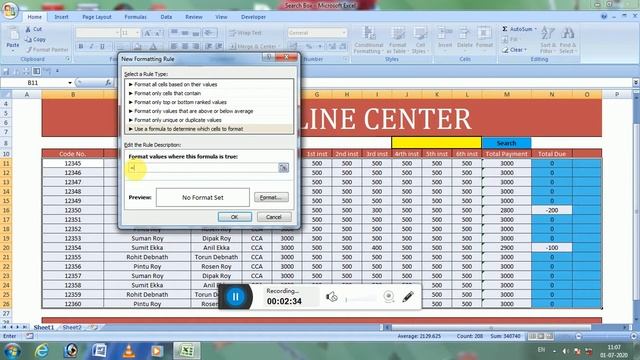Open the General number format dropdown

tap(344, 33)
